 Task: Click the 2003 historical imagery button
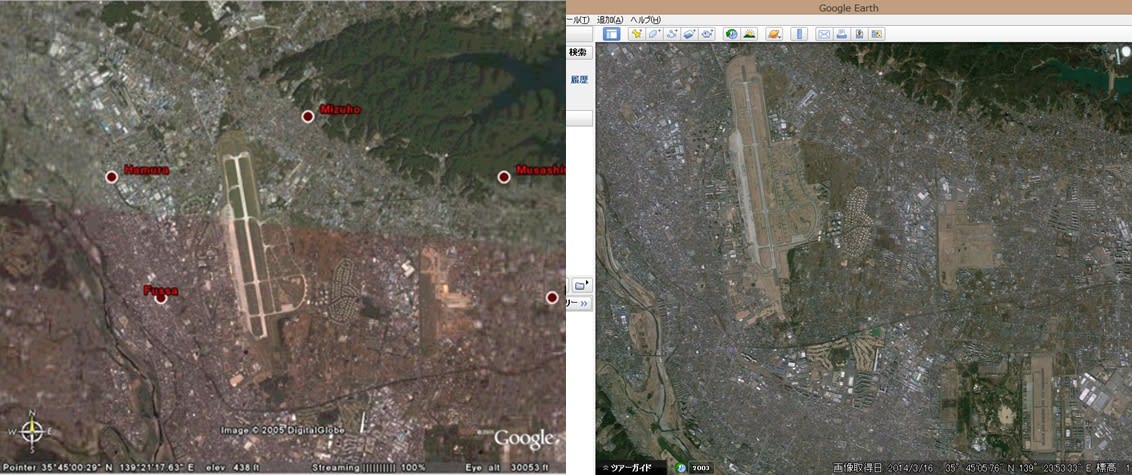coord(702,468)
